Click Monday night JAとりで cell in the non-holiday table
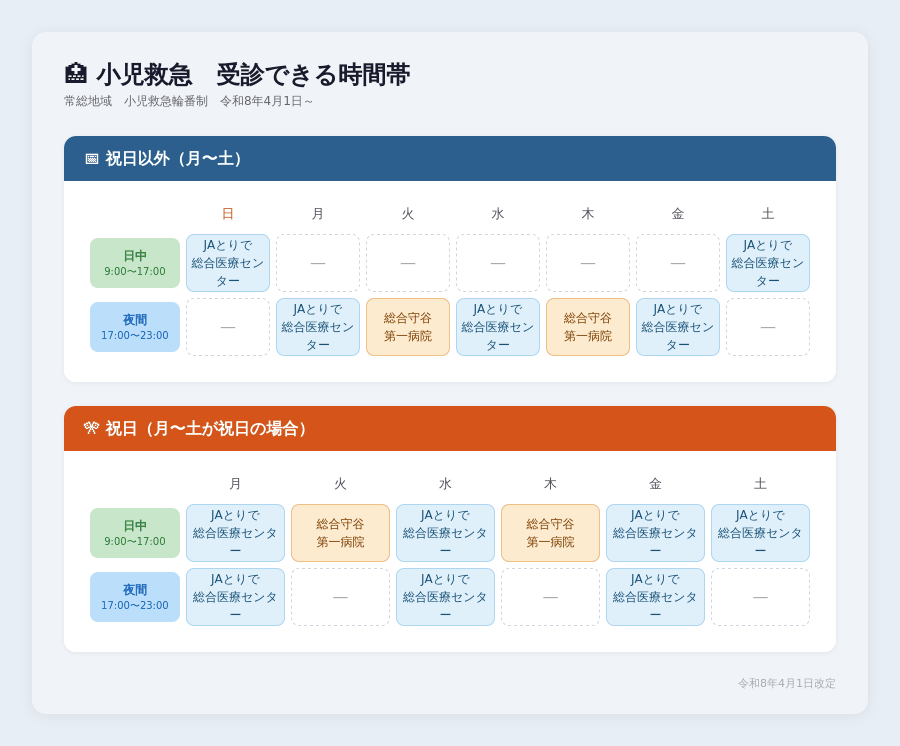The width and height of the screenshot is (900, 746). [318, 327]
